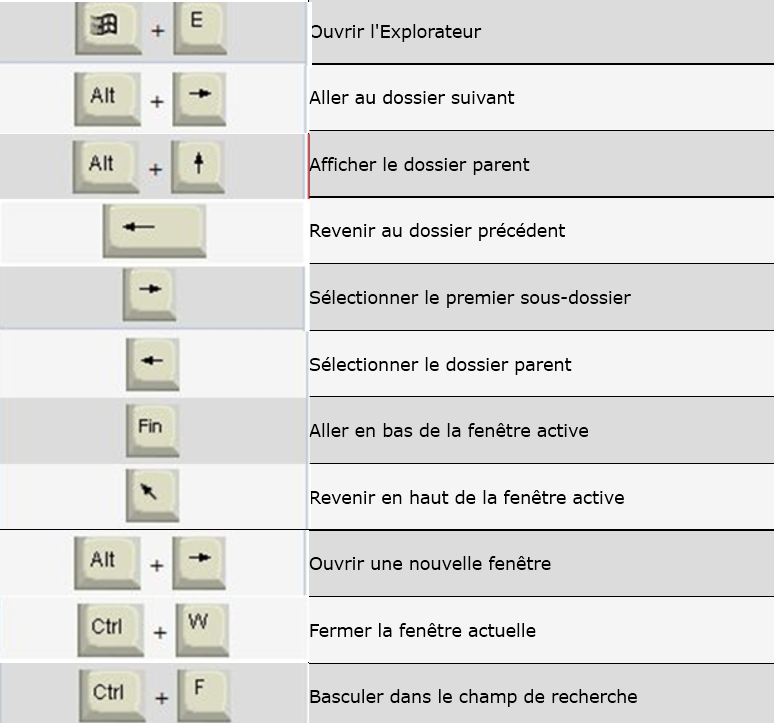Select the Aller au dossier suivant label
This screenshot has width=774, height=723.
(412, 98)
